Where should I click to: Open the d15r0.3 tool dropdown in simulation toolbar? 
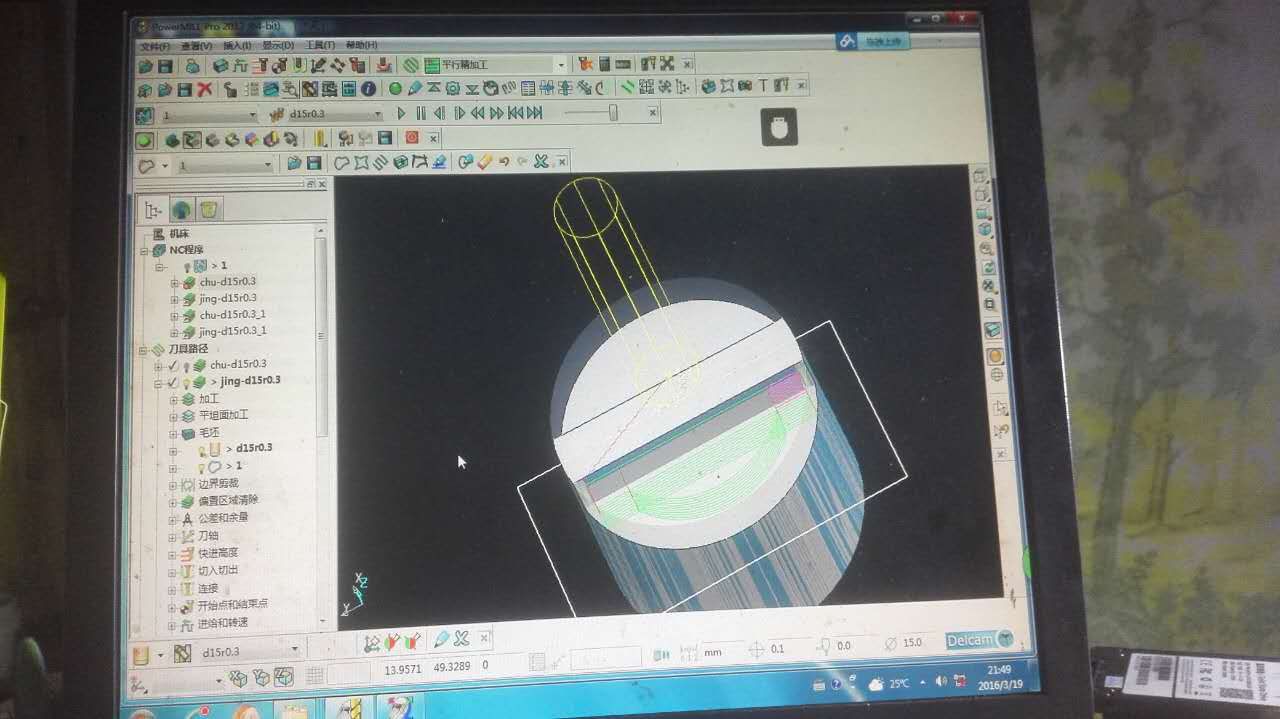click(378, 114)
